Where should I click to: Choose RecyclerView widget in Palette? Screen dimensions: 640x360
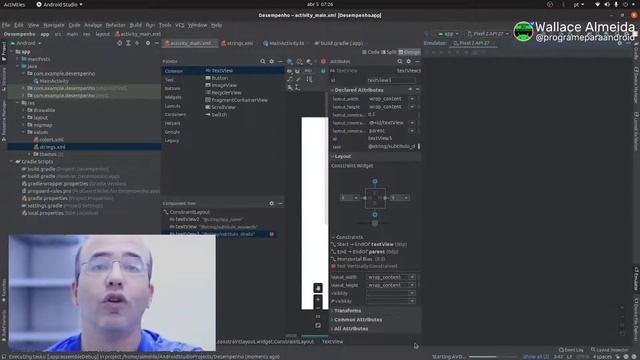pyautogui.click(x=223, y=93)
